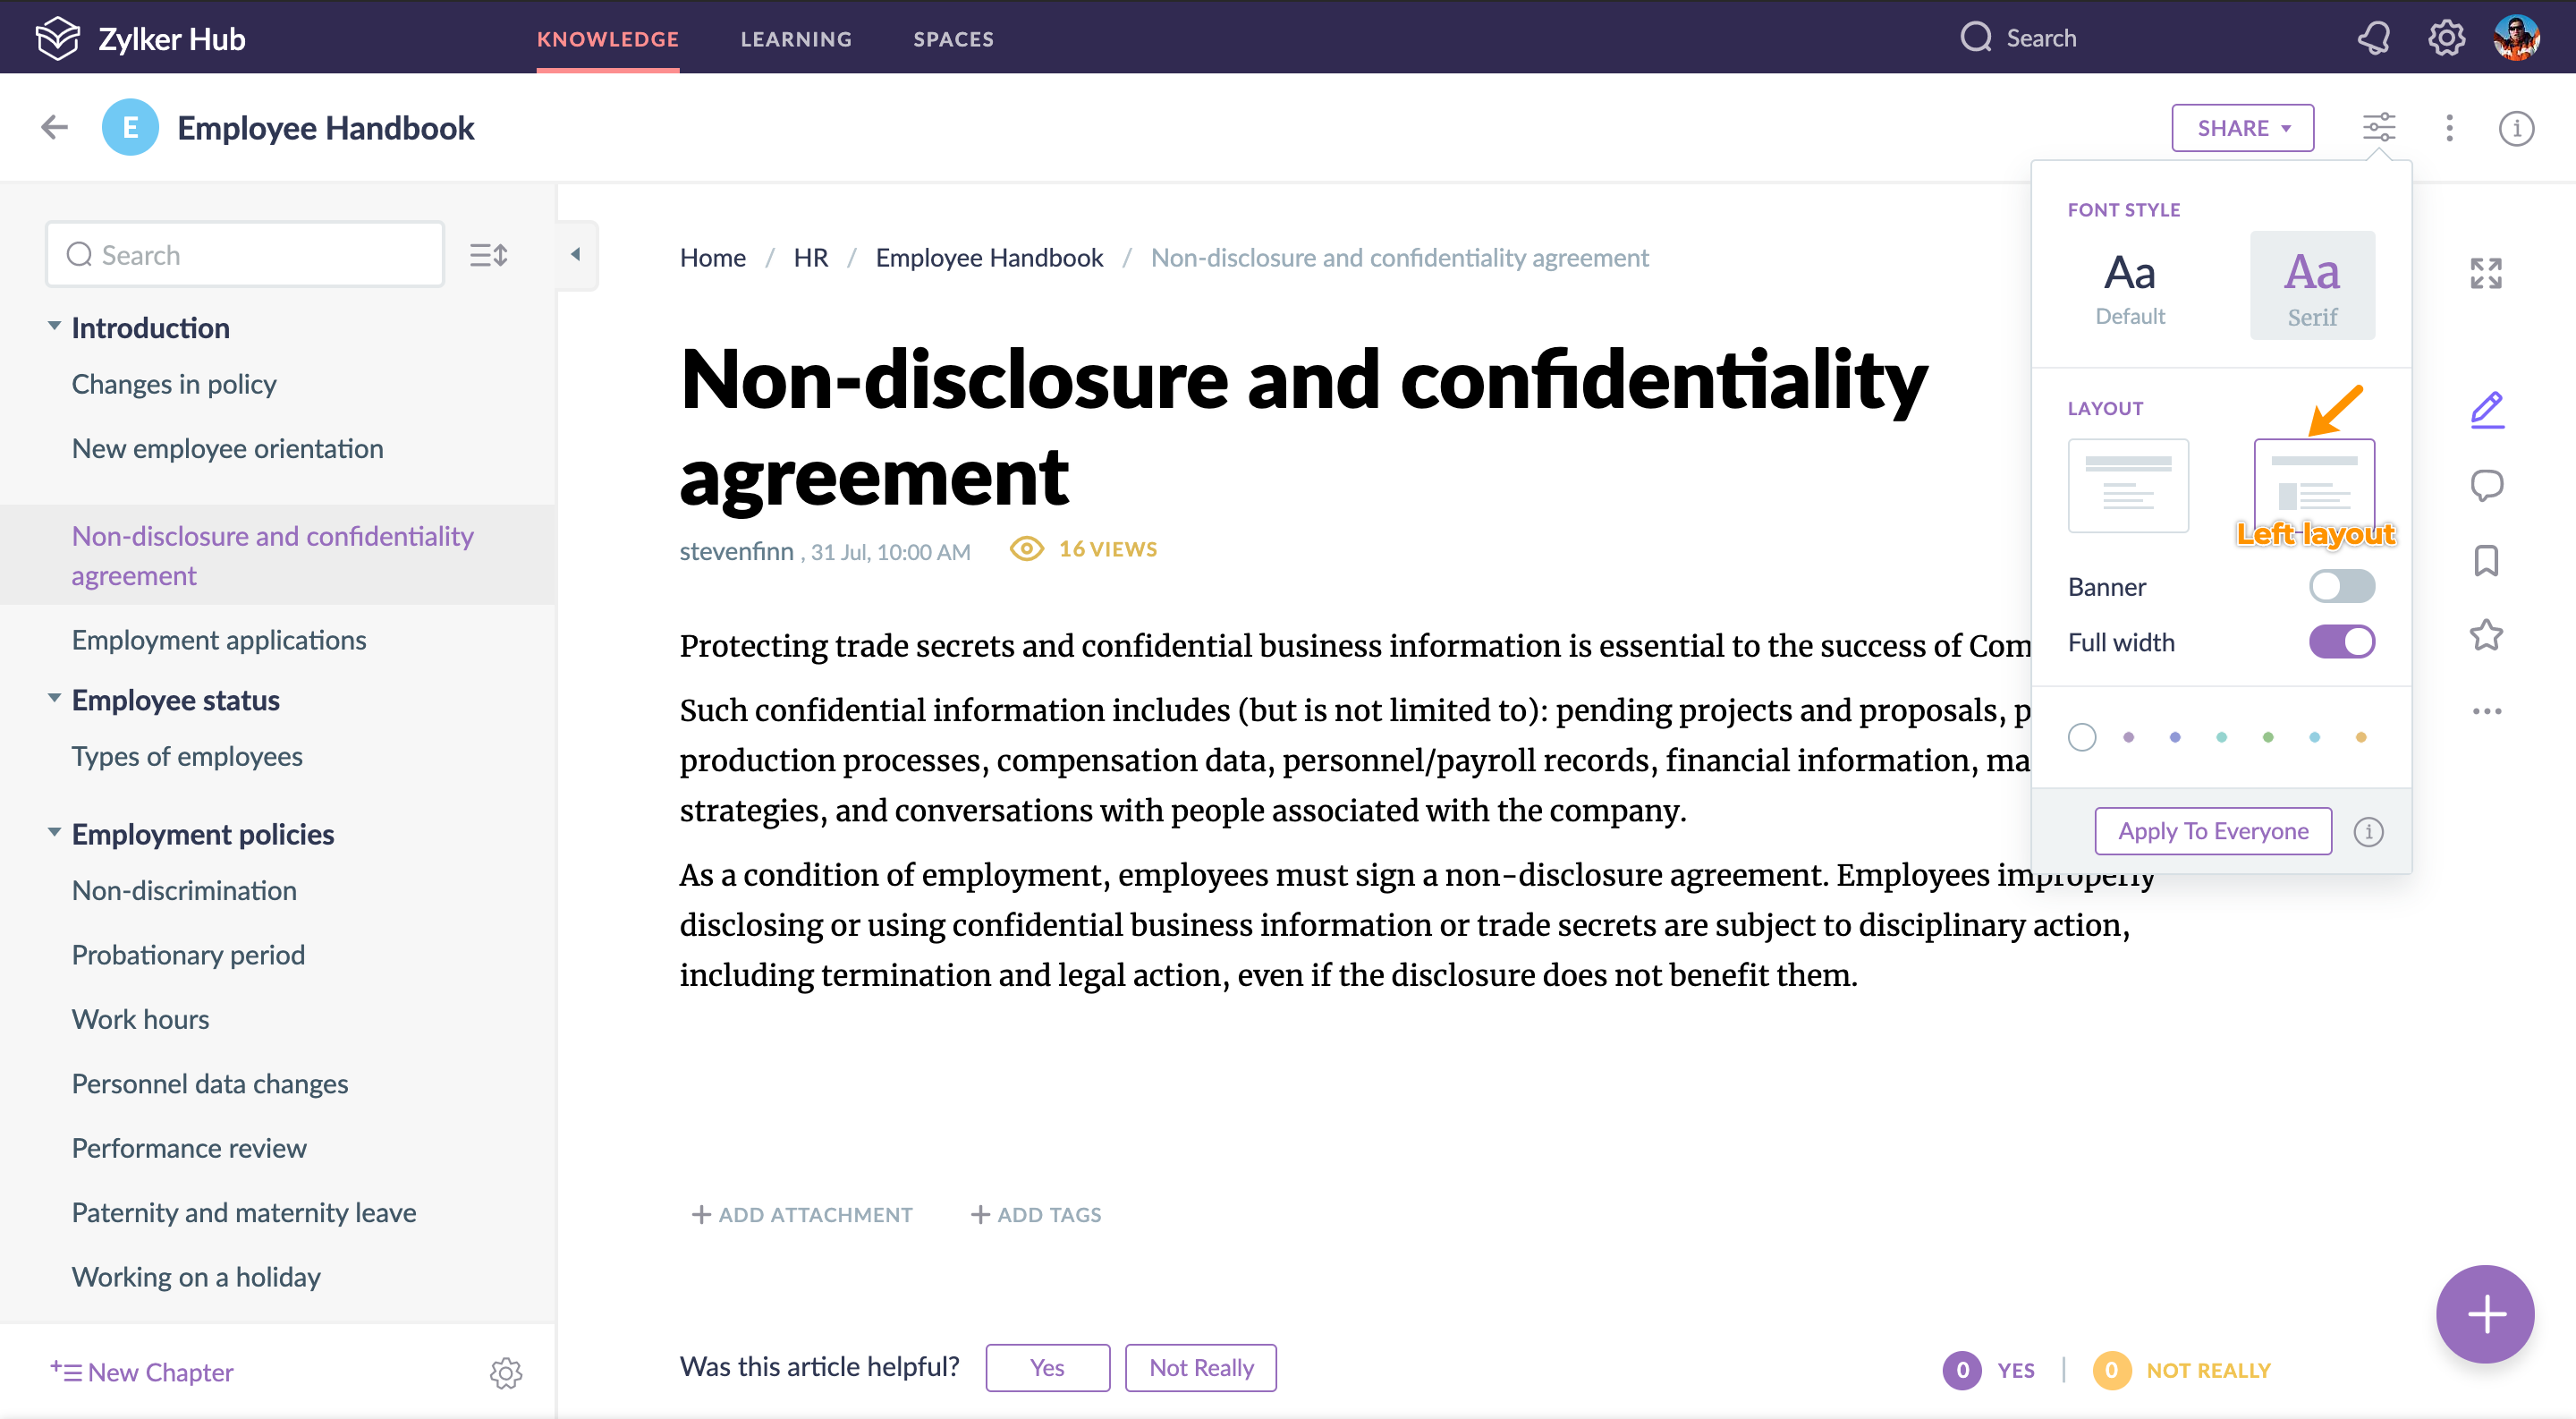Viewport: 2576px width, 1419px height.
Task: Switch to the LEARNING tab
Action: [x=796, y=39]
